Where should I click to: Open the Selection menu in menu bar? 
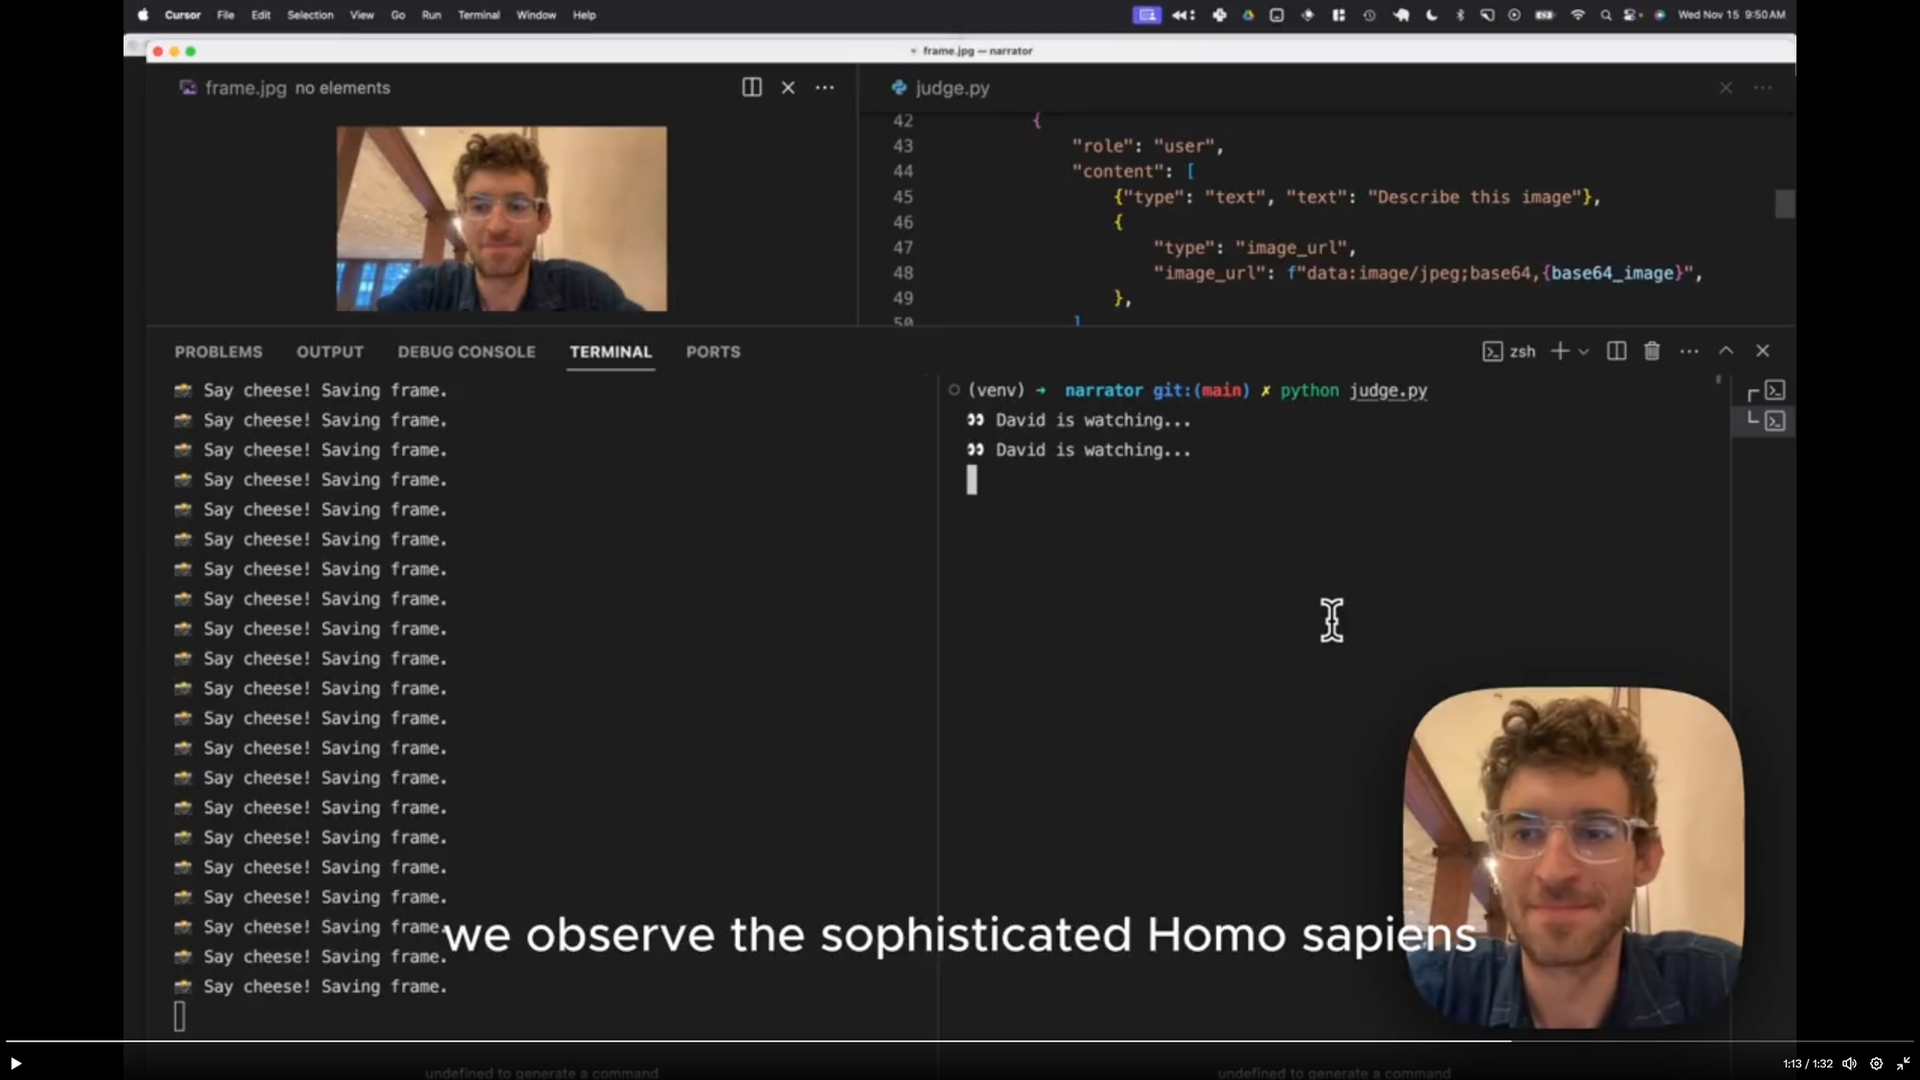coord(310,15)
